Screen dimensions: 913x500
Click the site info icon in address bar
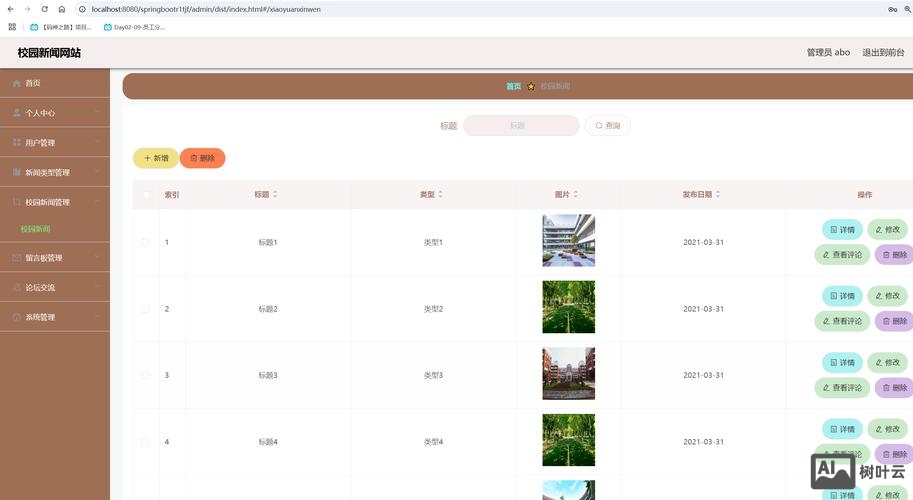click(82, 9)
